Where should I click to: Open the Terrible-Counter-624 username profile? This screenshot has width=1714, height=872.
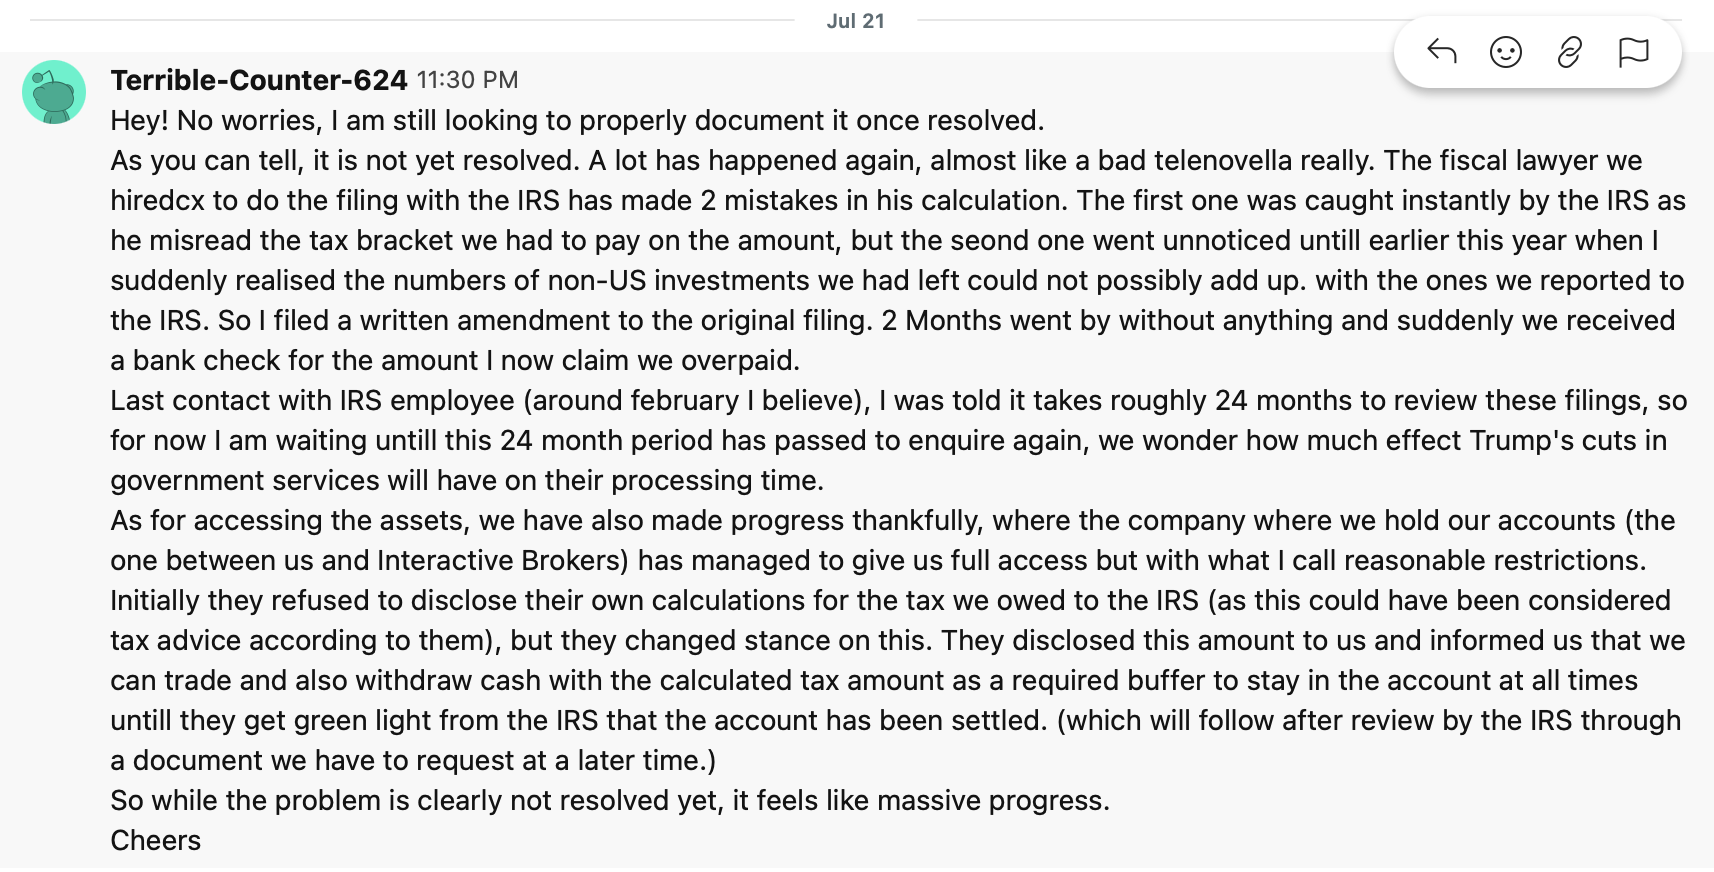[x=259, y=80]
